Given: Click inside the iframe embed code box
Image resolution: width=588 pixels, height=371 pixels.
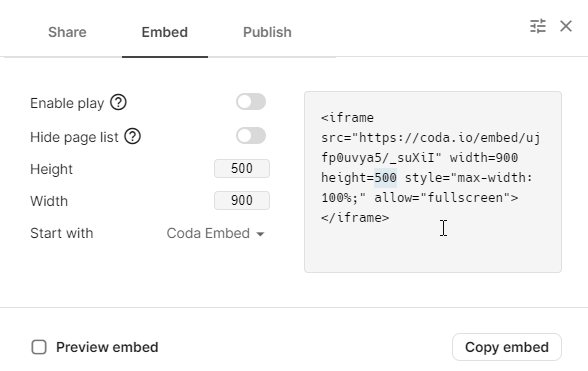Looking at the screenshot, I should (x=433, y=182).
